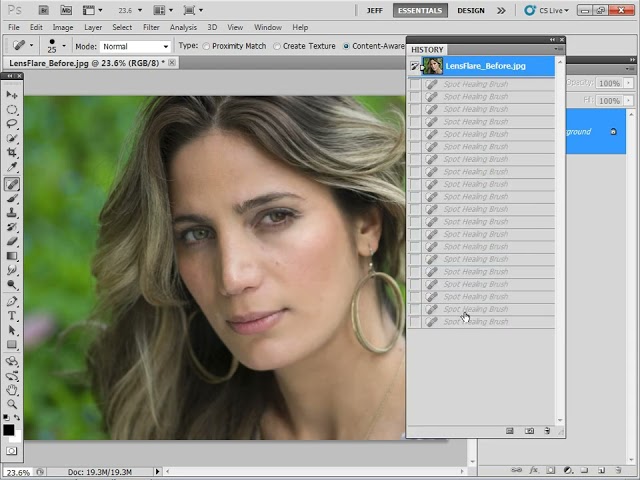
Task: Select the 3D Camera Orbit tool
Action: coord(12,376)
